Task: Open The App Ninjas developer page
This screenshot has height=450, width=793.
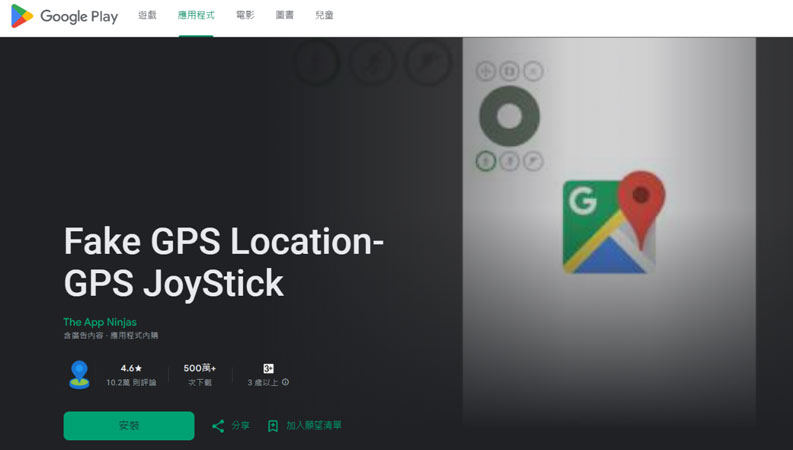Action: click(x=100, y=322)
